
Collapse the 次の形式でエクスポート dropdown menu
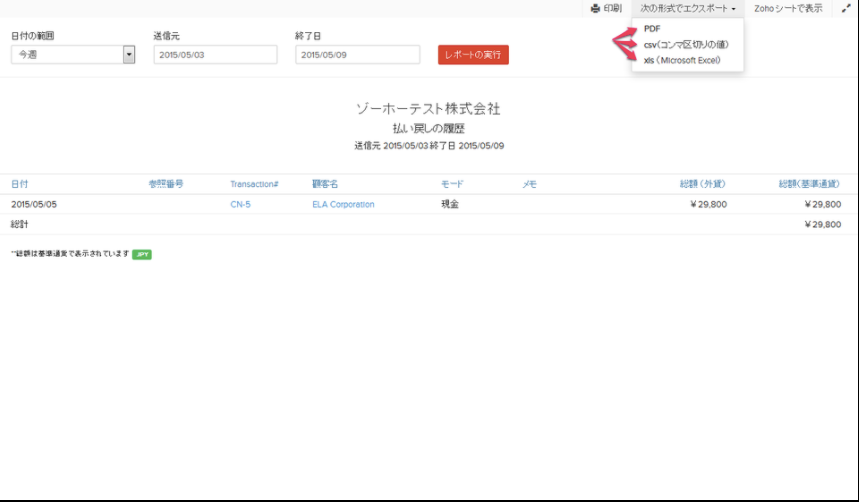pyautogui.click(x=688, y=8)
